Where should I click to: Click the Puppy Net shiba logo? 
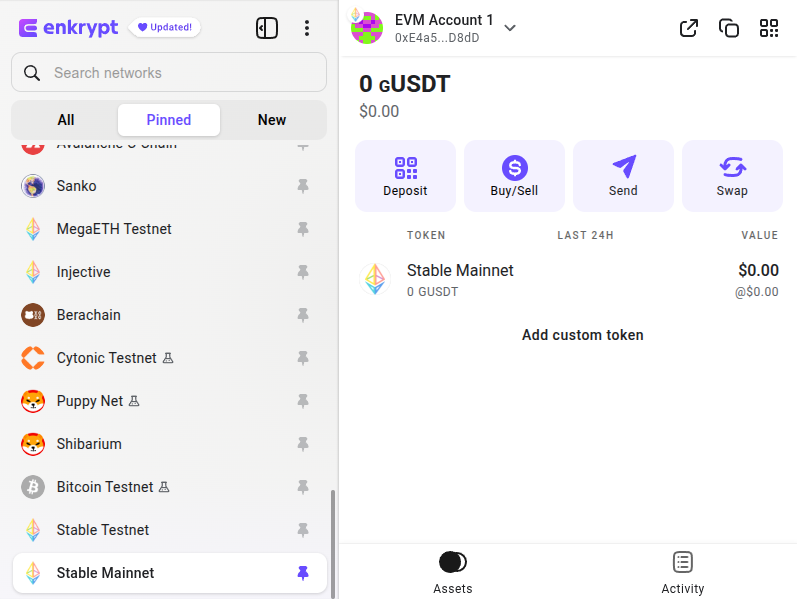coord(33,401)
